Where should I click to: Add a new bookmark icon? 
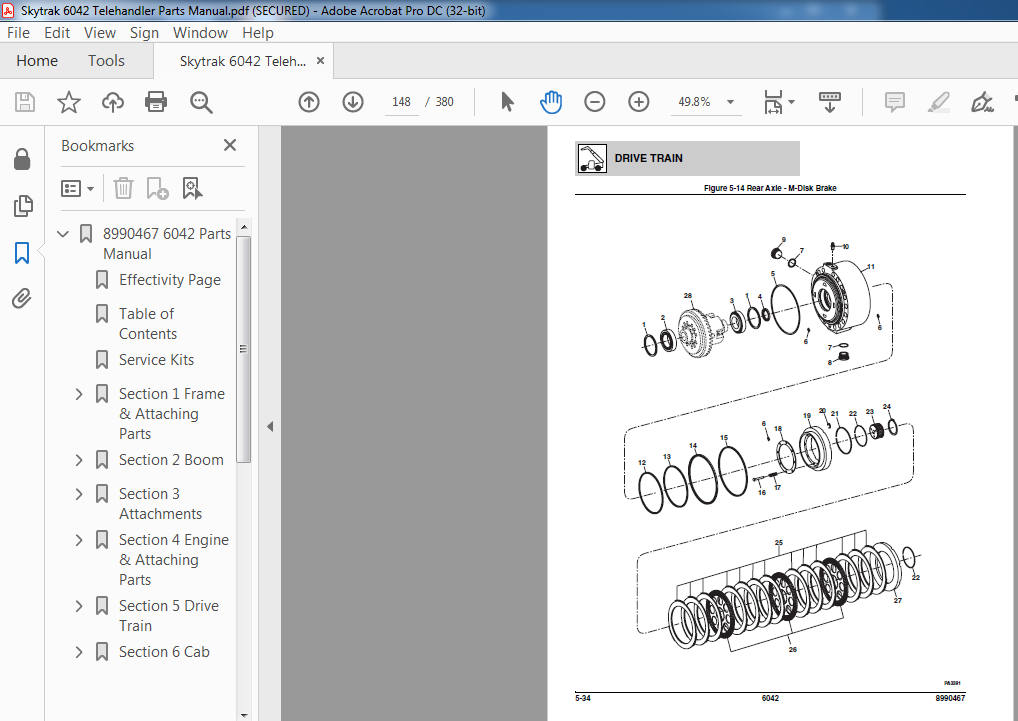pos(157,189)
